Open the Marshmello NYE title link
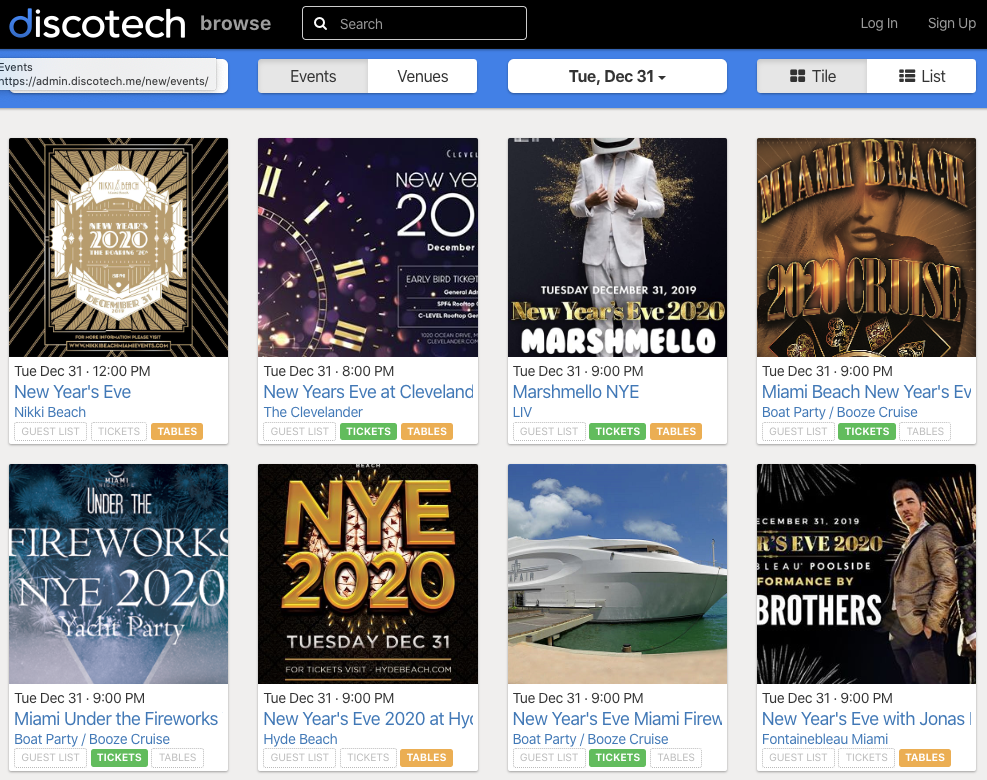The width and height of the screenshot is (987, 780). 575,392
